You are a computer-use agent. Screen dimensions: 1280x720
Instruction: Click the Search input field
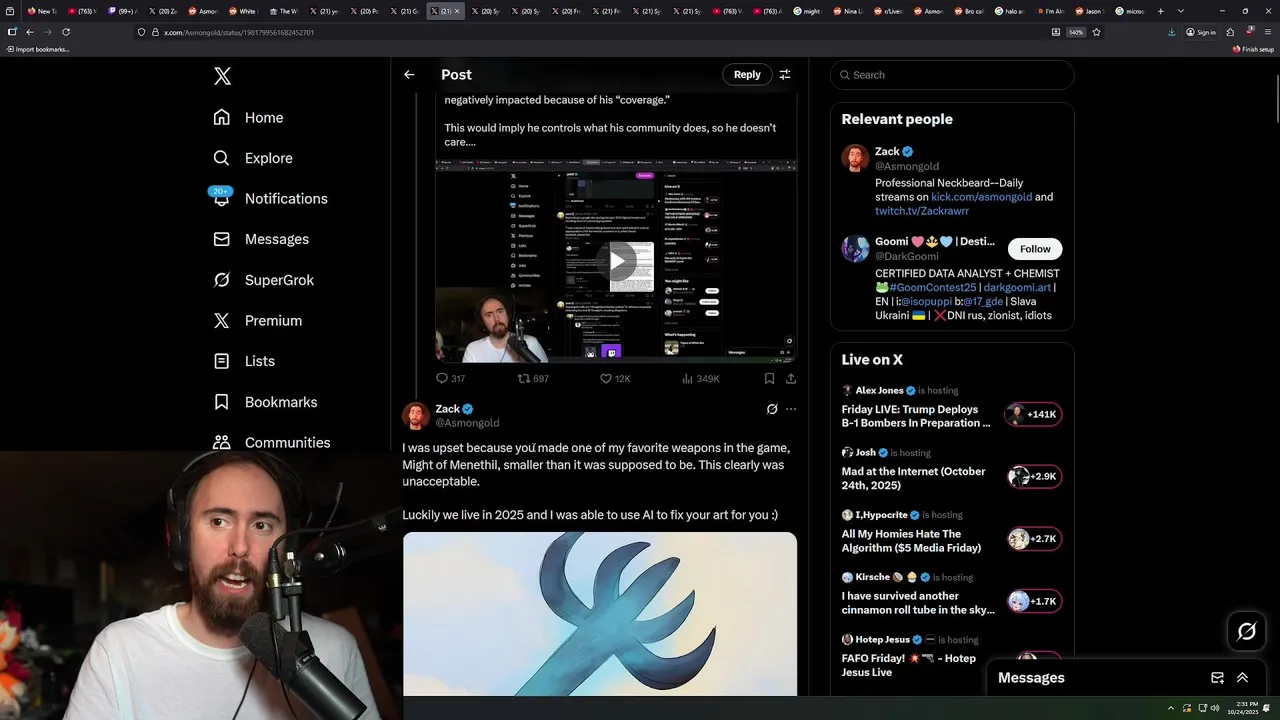[952, 75]
